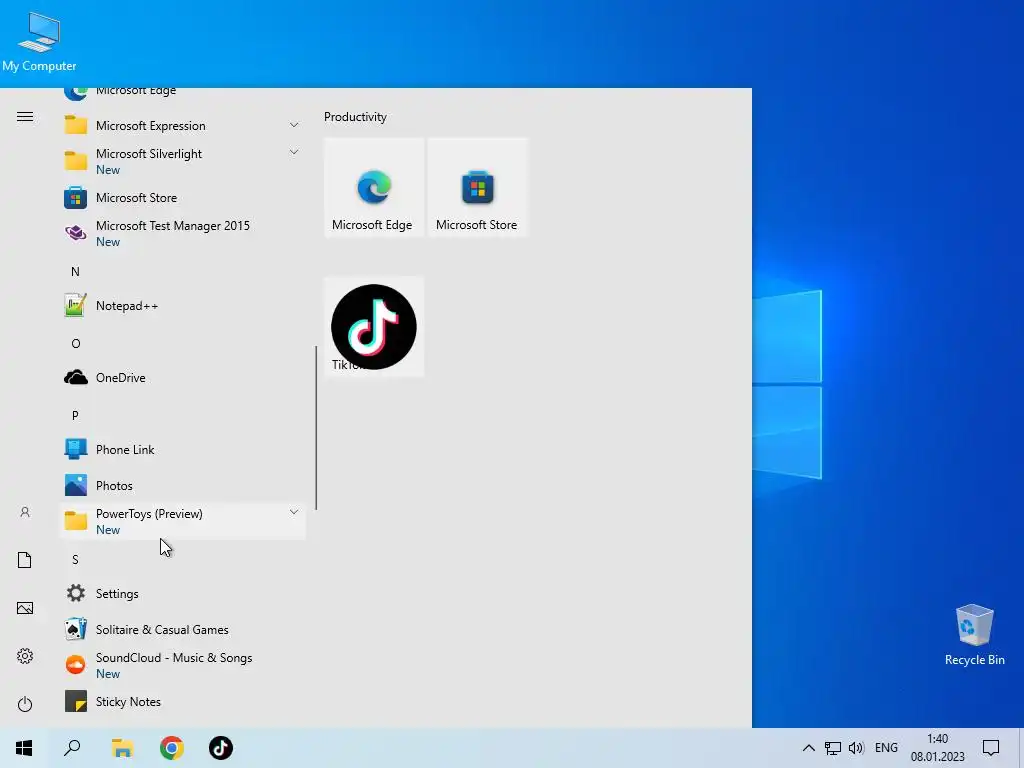
Task: Launch Settings from the app list
Action: pyautogui.click(x=182, y=594)
